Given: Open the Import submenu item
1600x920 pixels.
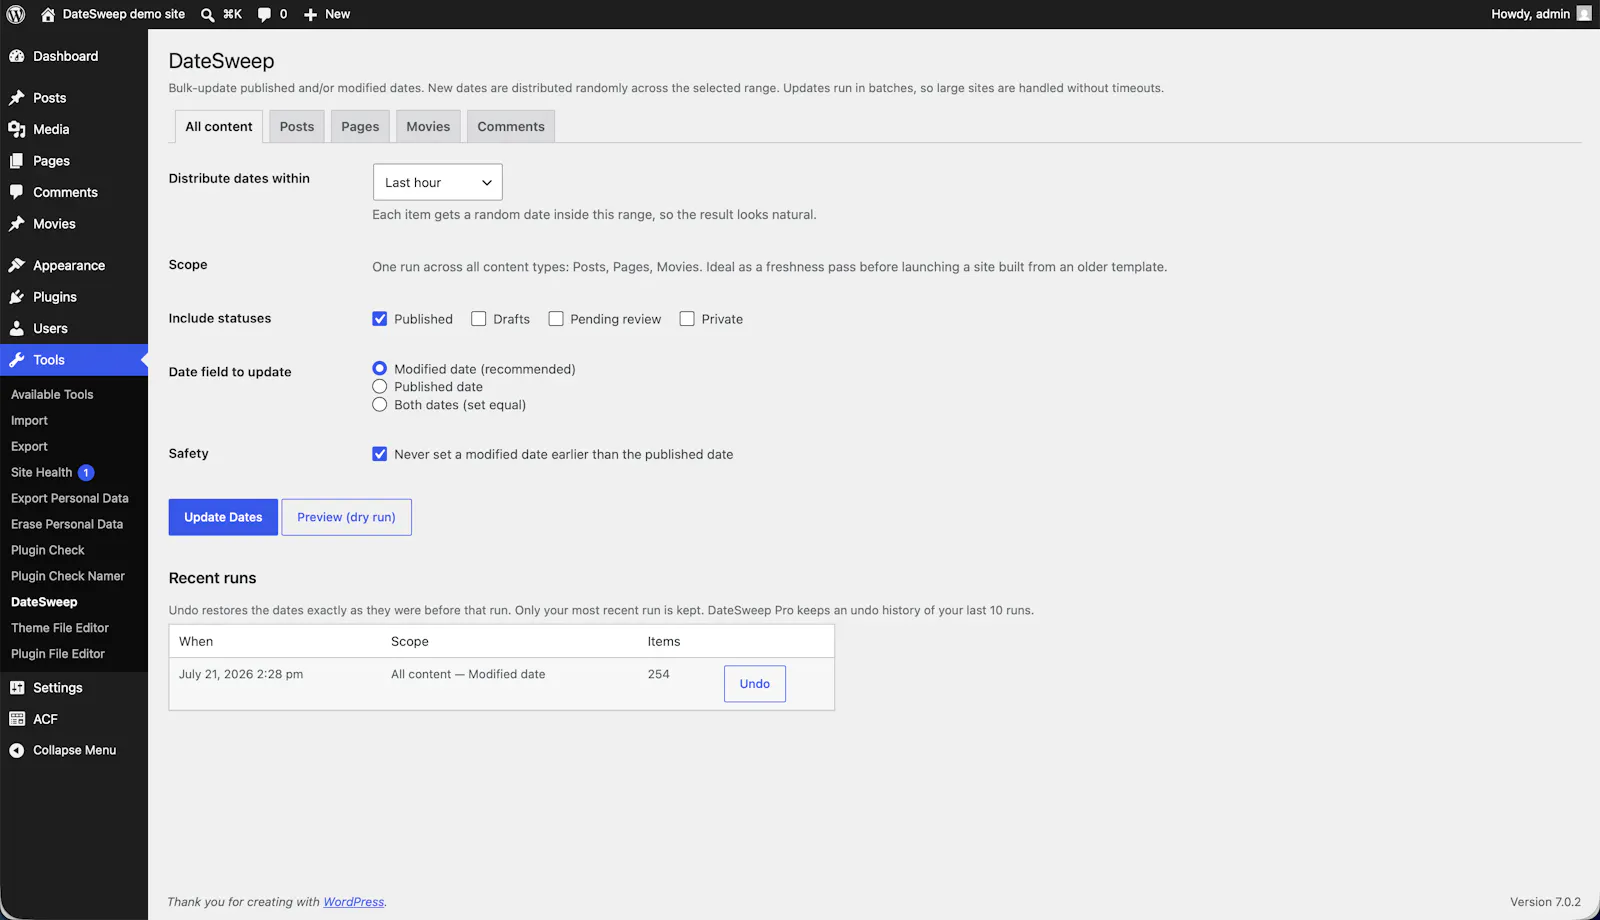Looking at the screenshot, I should coord(30,421).
